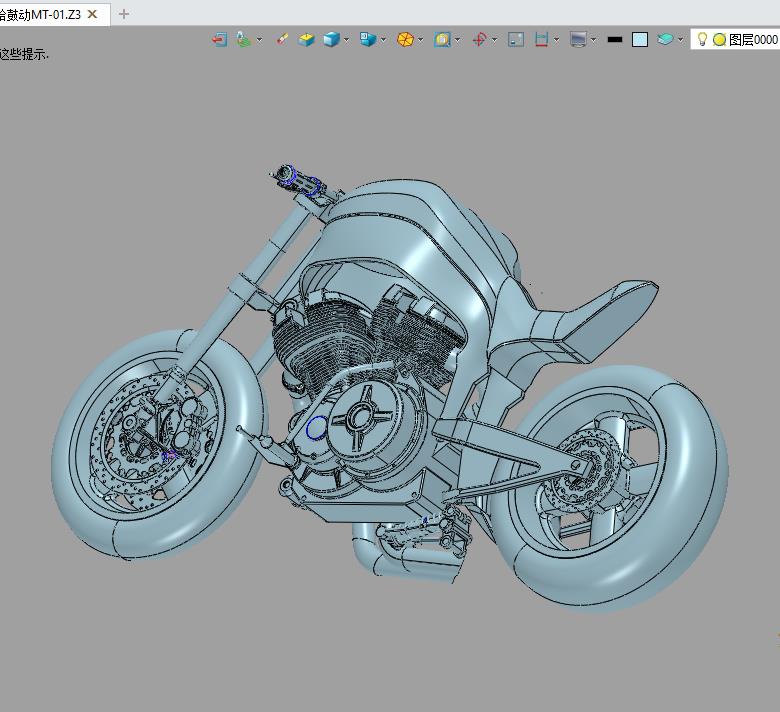Viewport: 780px width, 712px height.
Task: Switch to the MT-01.Z3 document tab
Action: coord(40,14)
